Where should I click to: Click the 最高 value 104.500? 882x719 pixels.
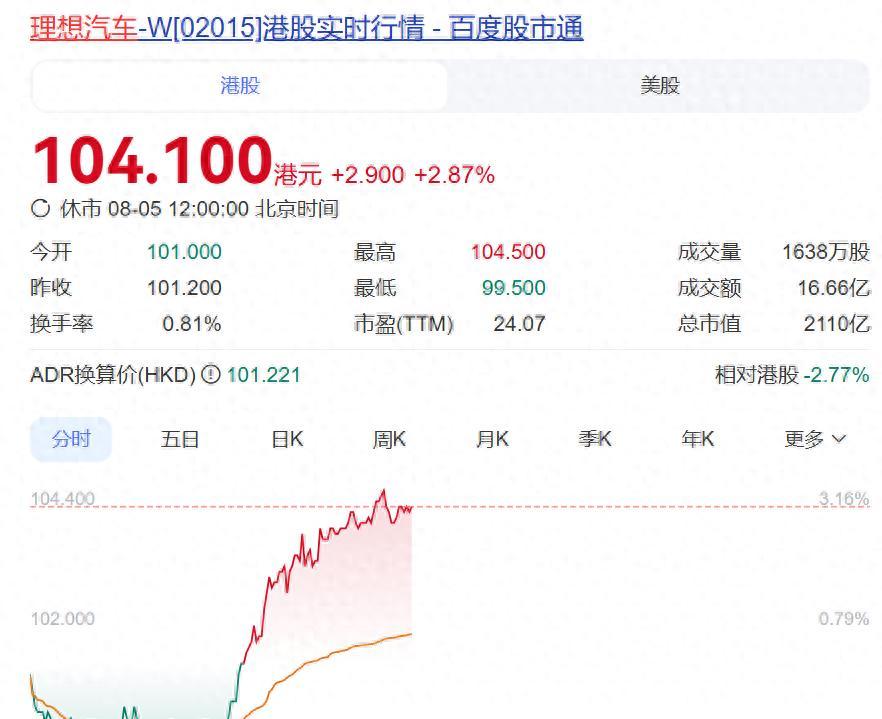point(508,251)
